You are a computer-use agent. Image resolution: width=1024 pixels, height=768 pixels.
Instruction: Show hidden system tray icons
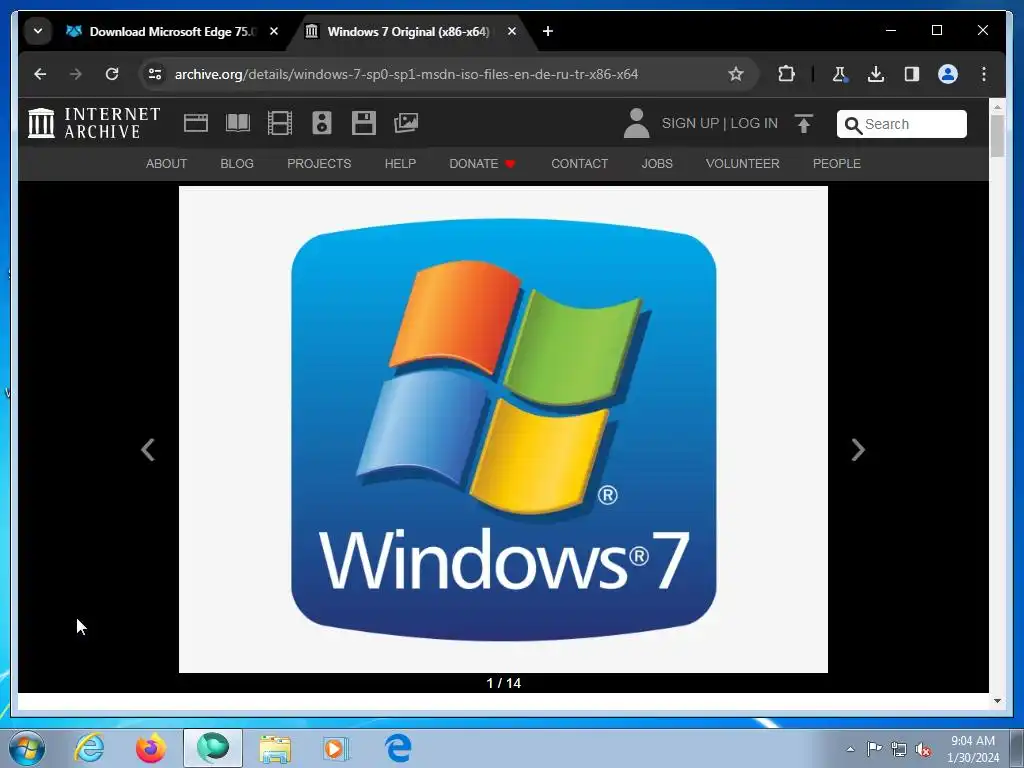[x=850, y=749]
